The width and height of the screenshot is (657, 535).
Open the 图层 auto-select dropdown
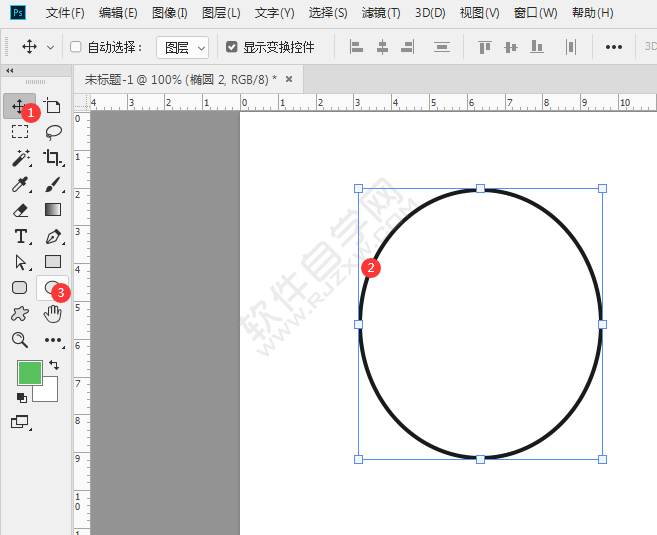[x=182, y=47]
